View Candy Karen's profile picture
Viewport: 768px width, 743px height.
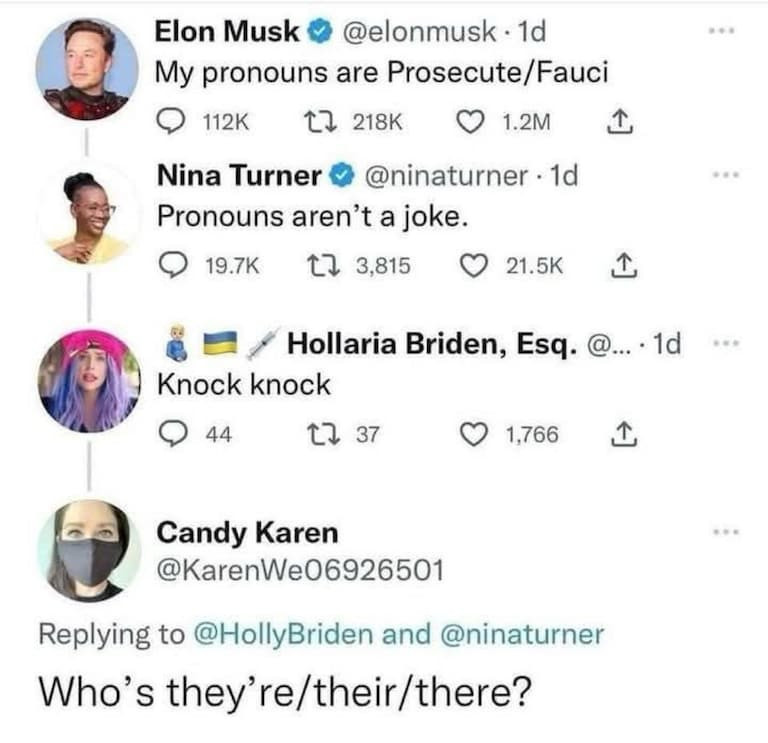[88, 550]
